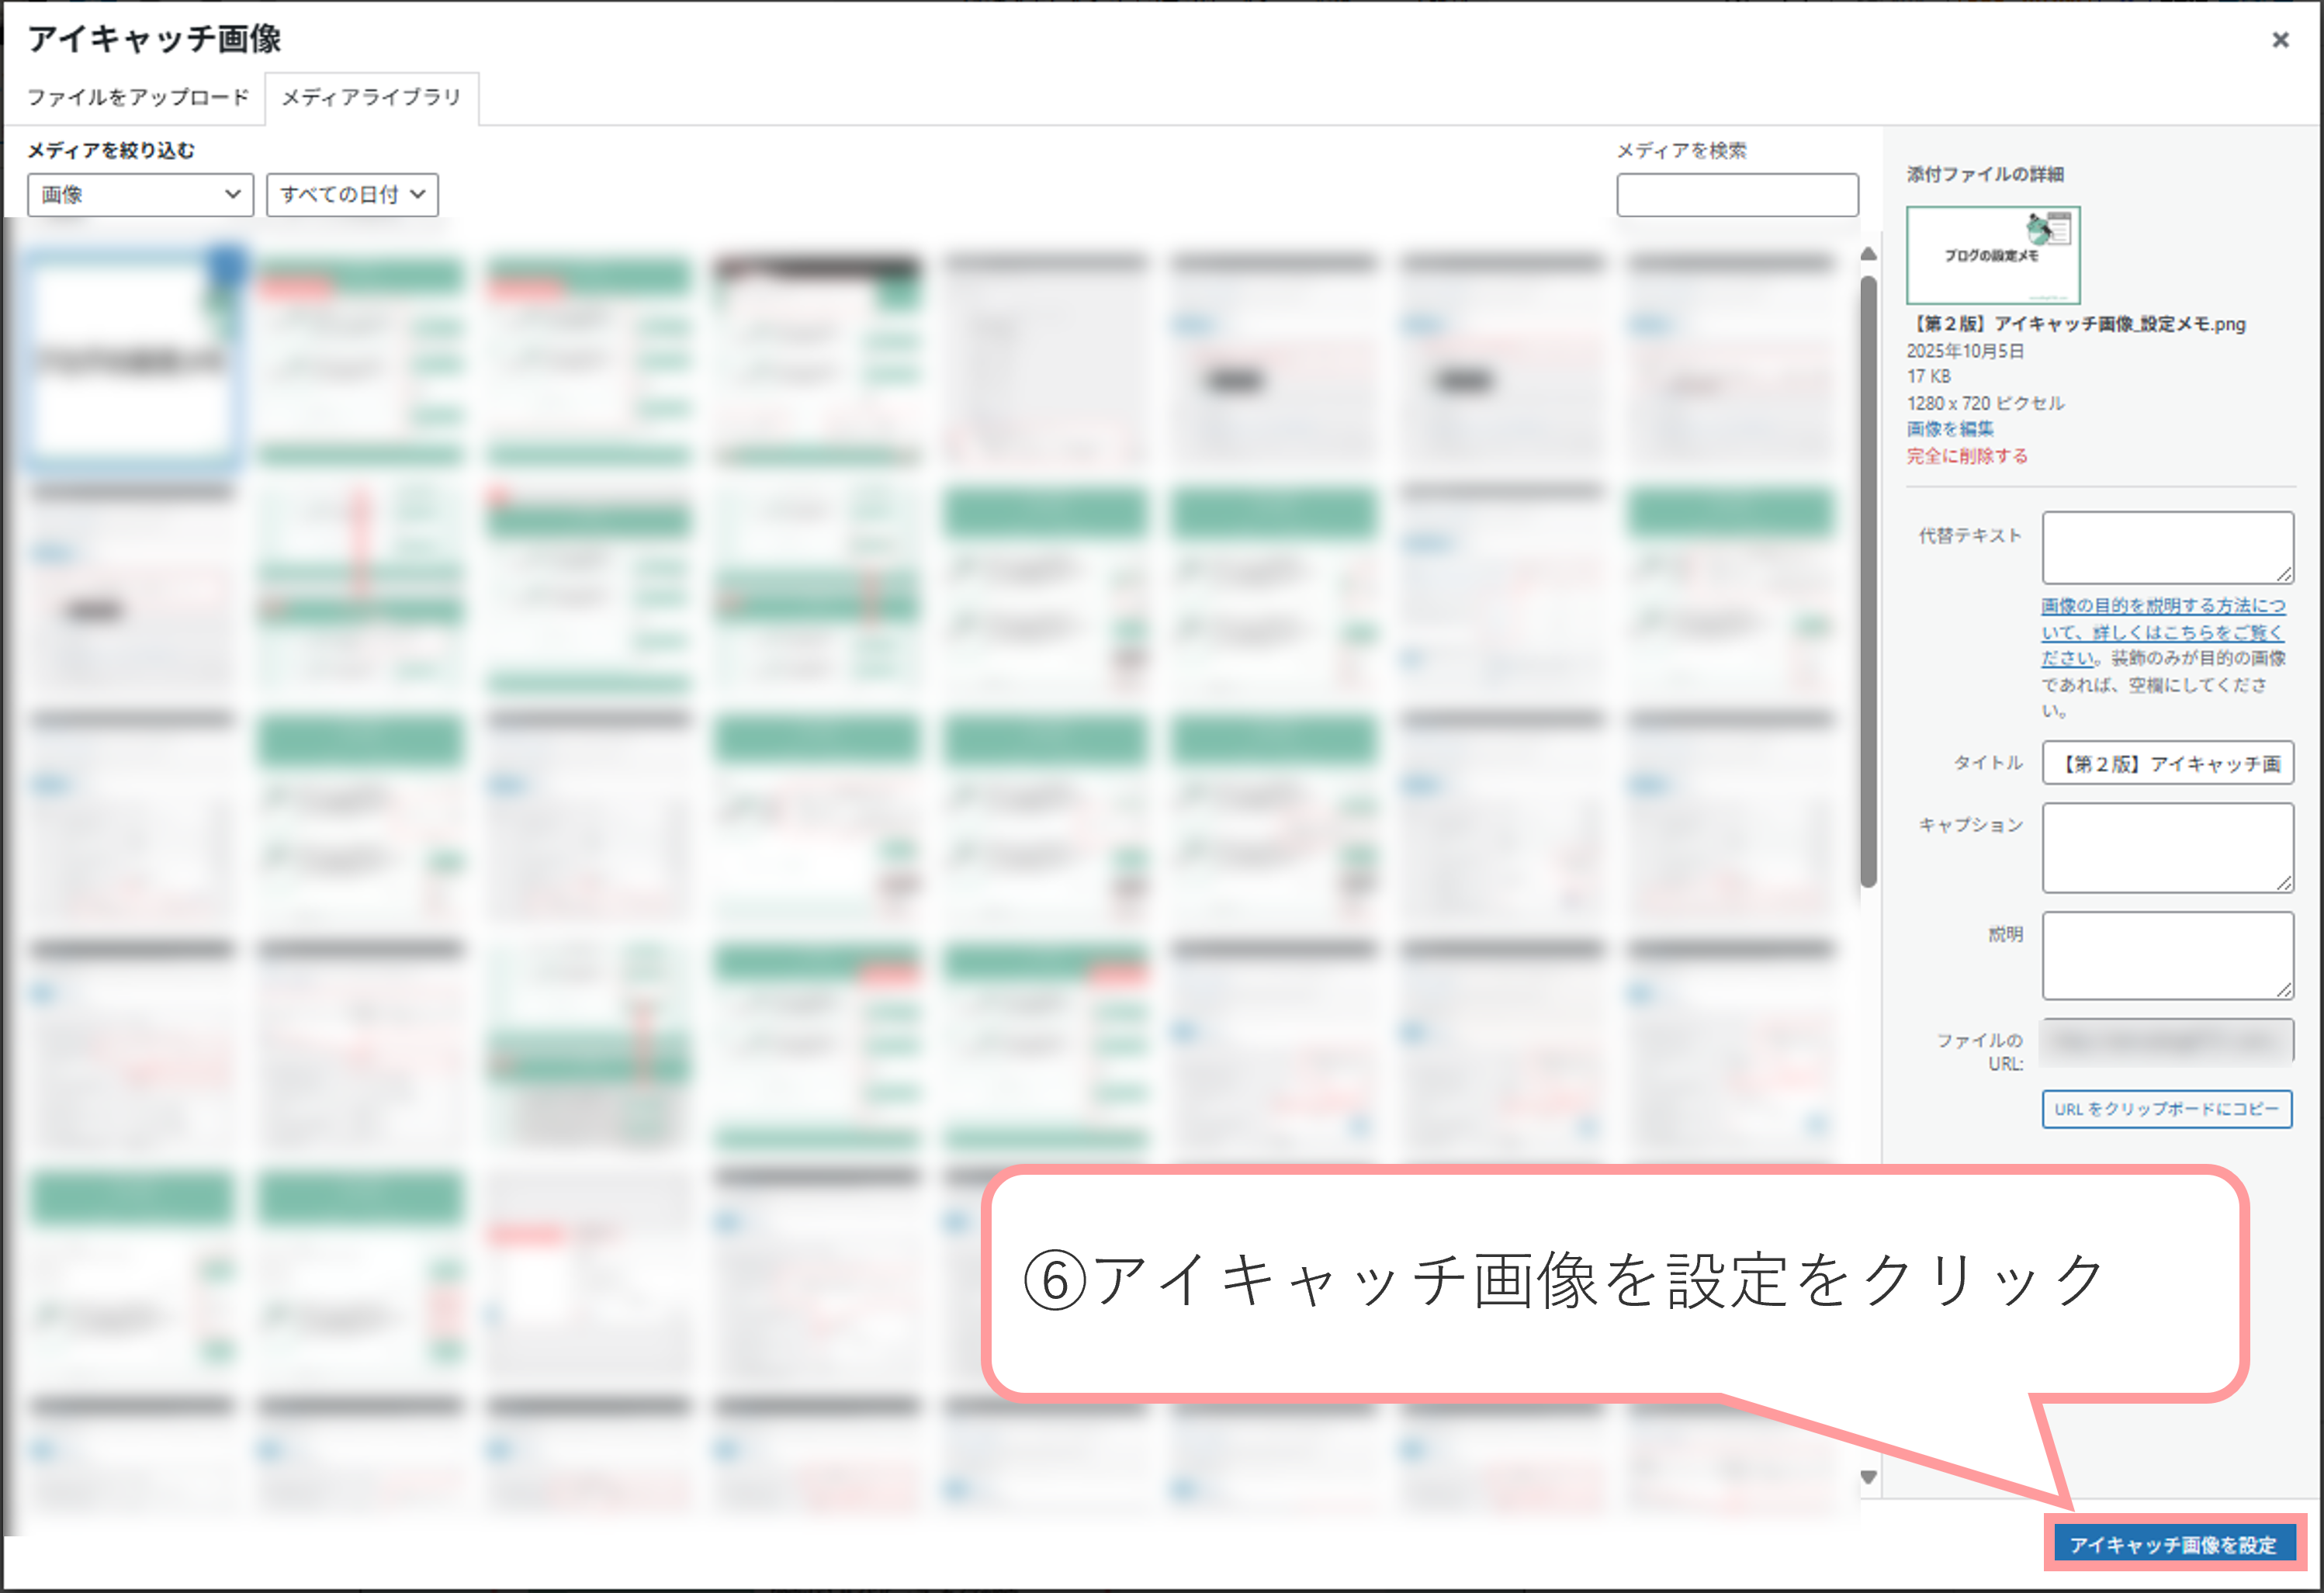This screenshot has width=2324, height=1593.
Task: Click the 説明 description text area
Action: coord(2166,955)
